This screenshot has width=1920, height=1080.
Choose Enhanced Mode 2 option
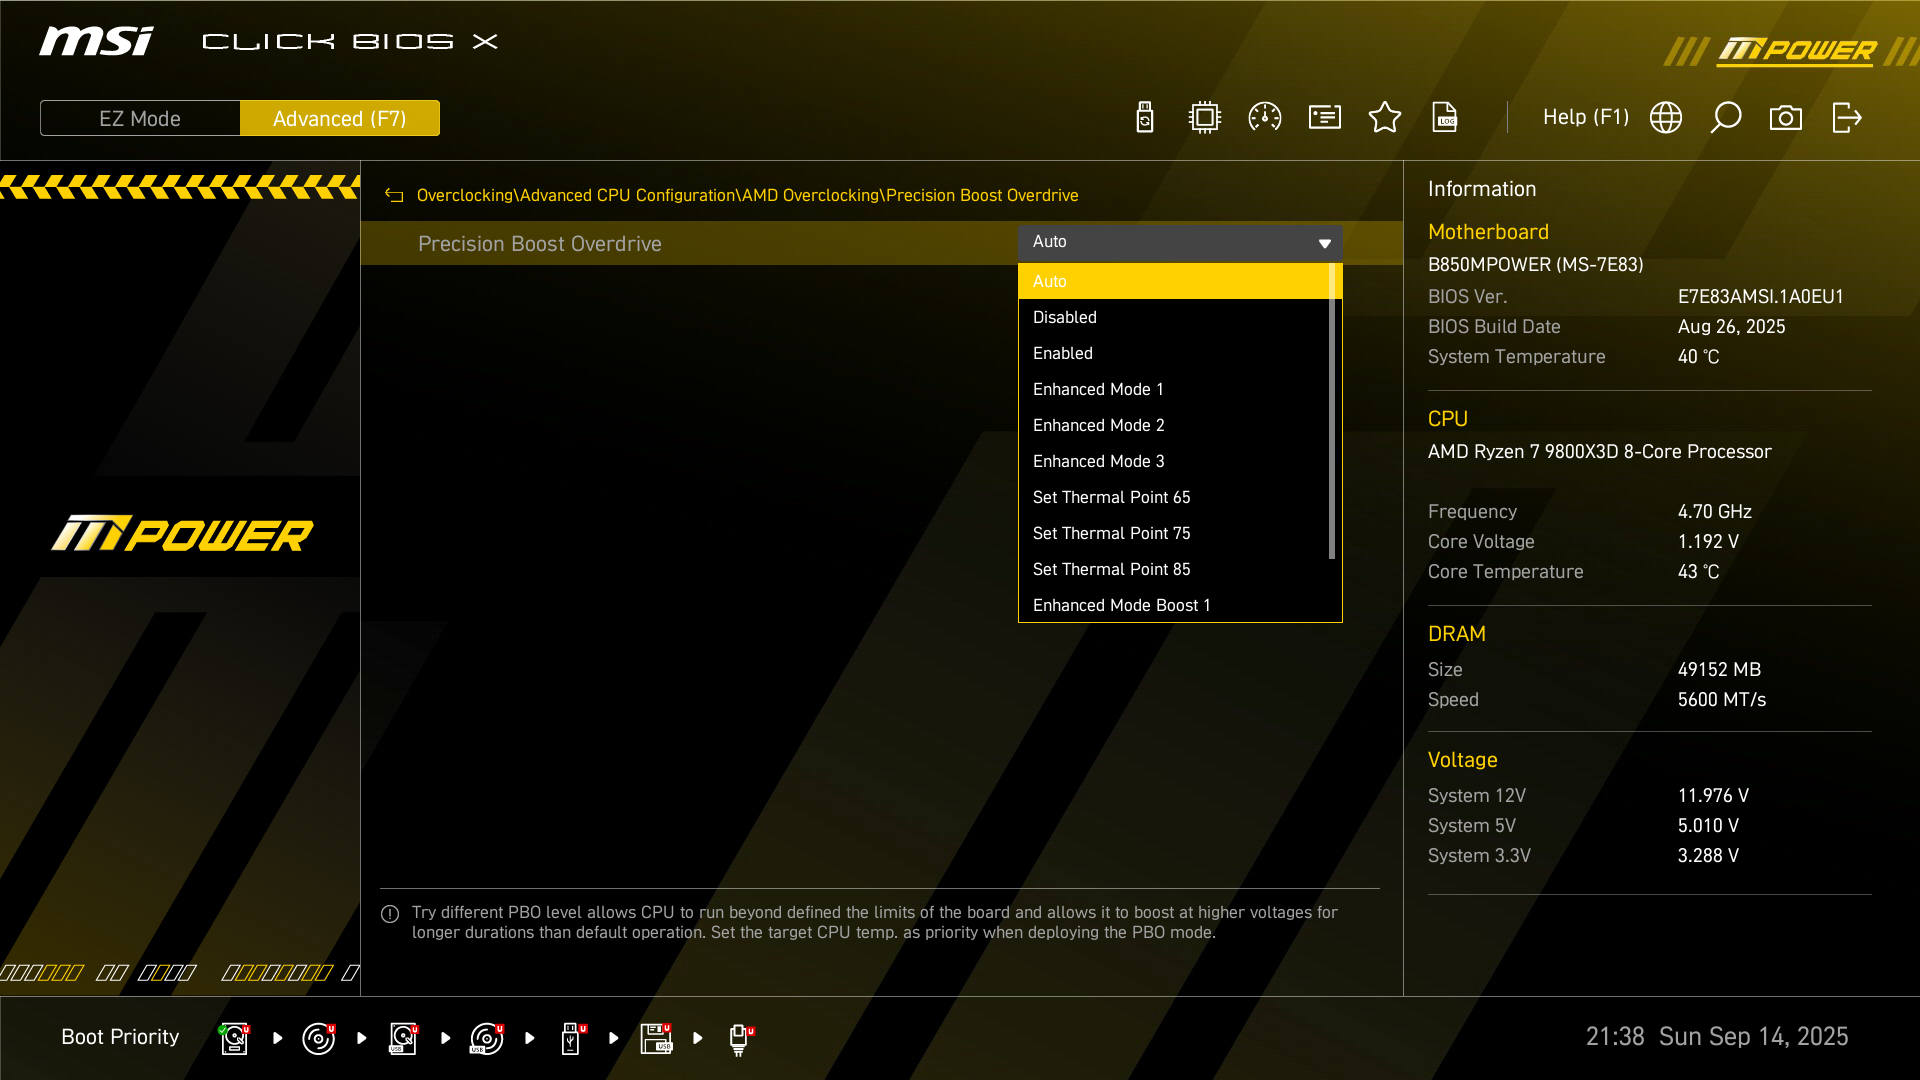point(1098,425)
